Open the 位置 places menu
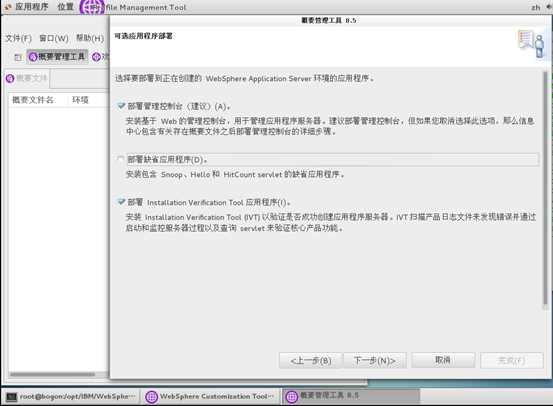 pos(66,7)
